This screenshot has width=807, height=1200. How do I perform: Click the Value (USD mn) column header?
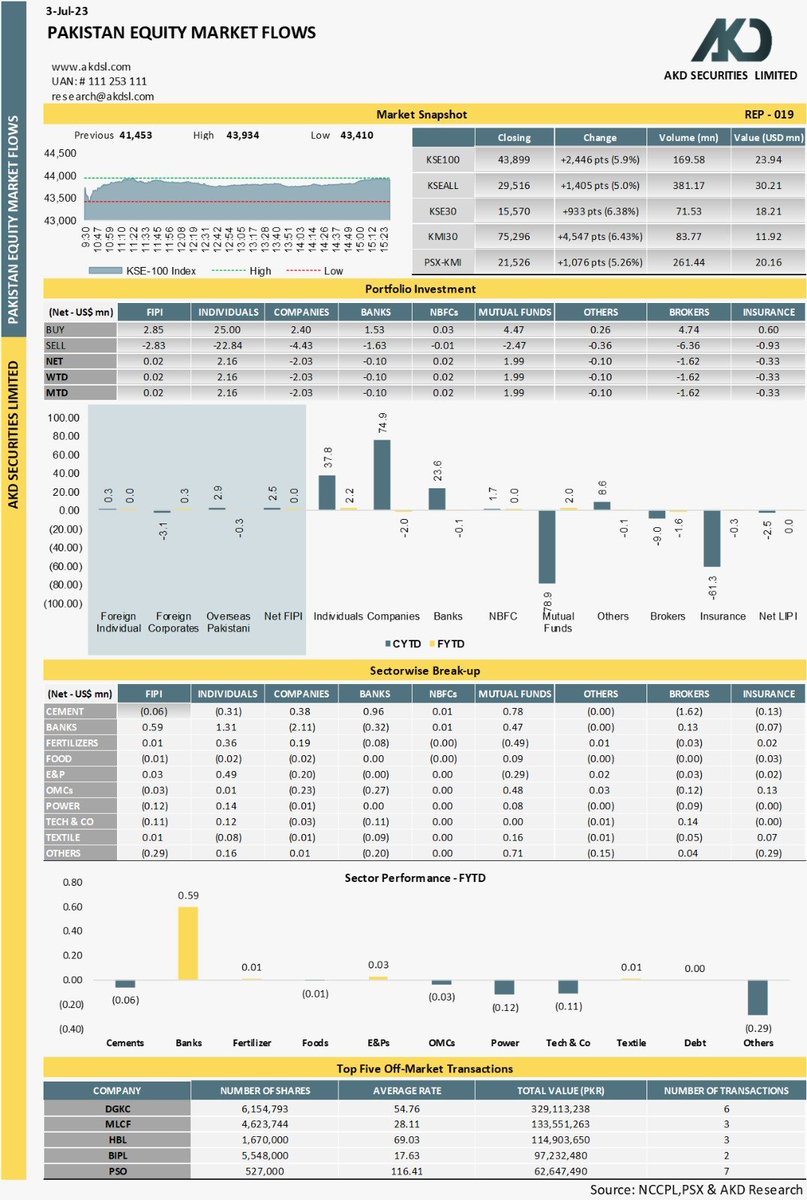tap(767, 138)
